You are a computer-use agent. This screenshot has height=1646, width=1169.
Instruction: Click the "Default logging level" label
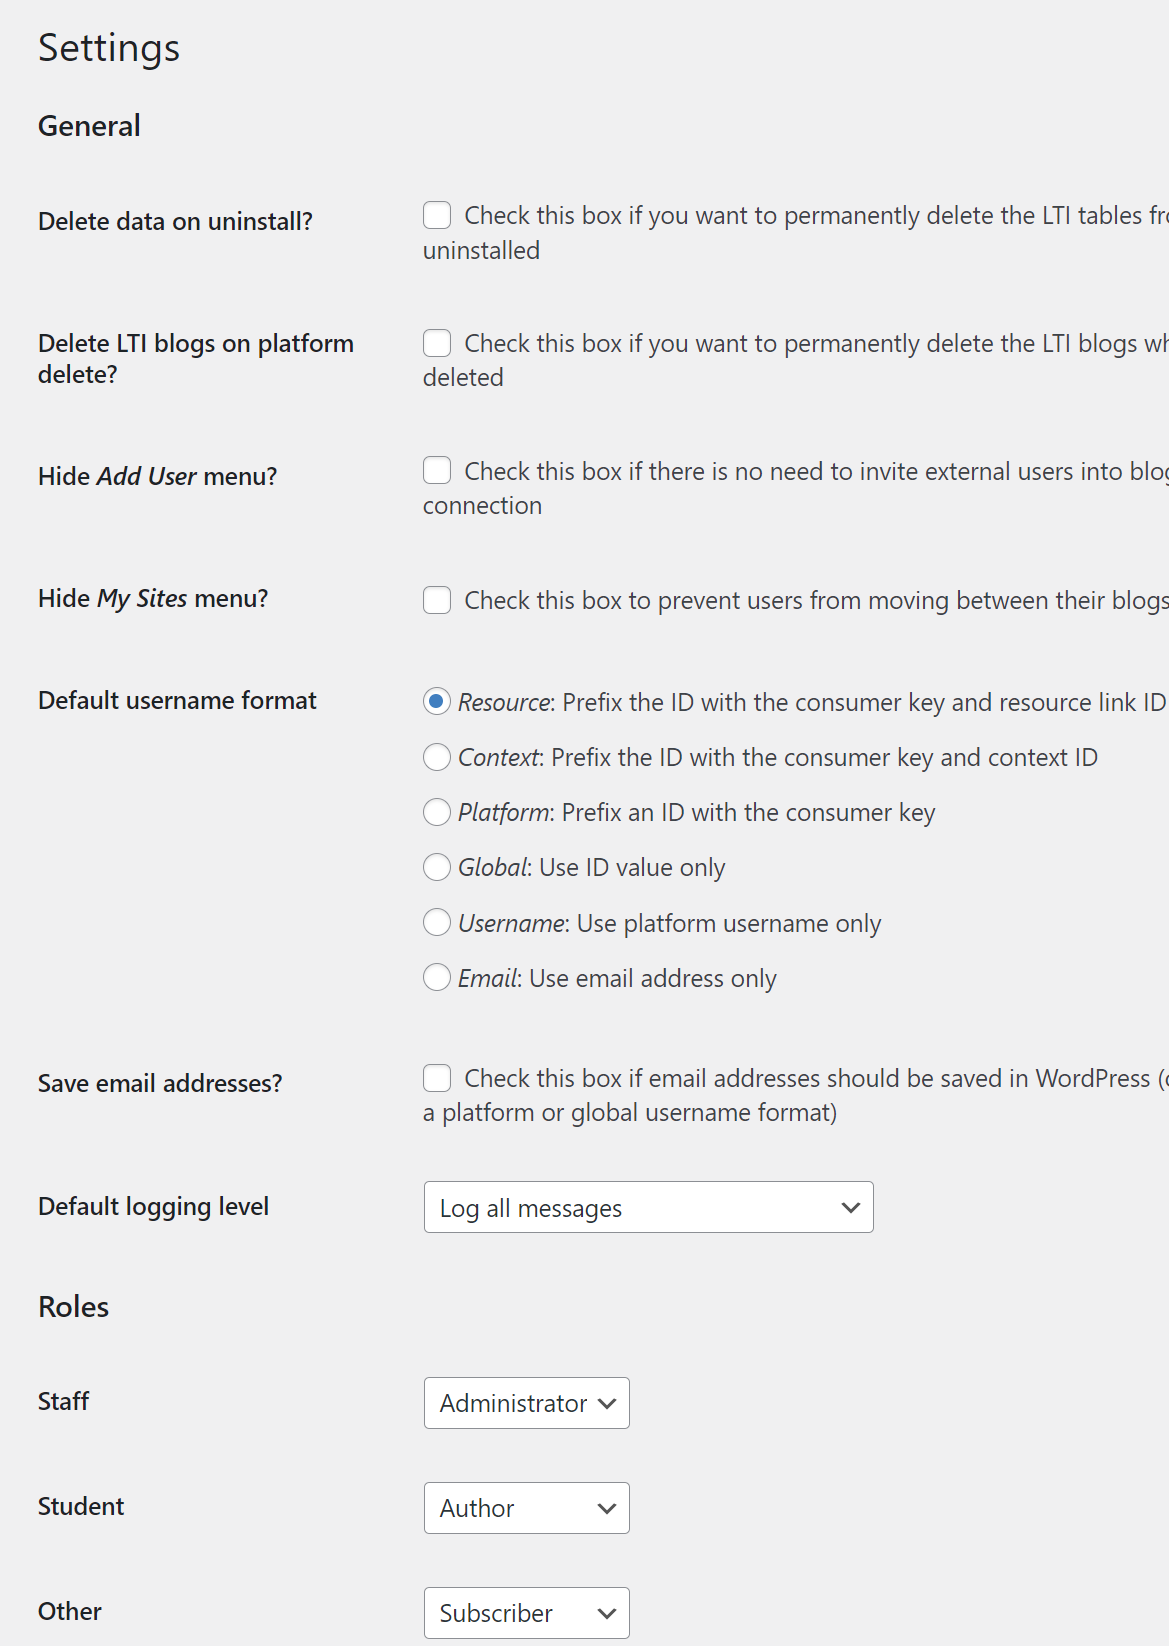click(152, 1206)
